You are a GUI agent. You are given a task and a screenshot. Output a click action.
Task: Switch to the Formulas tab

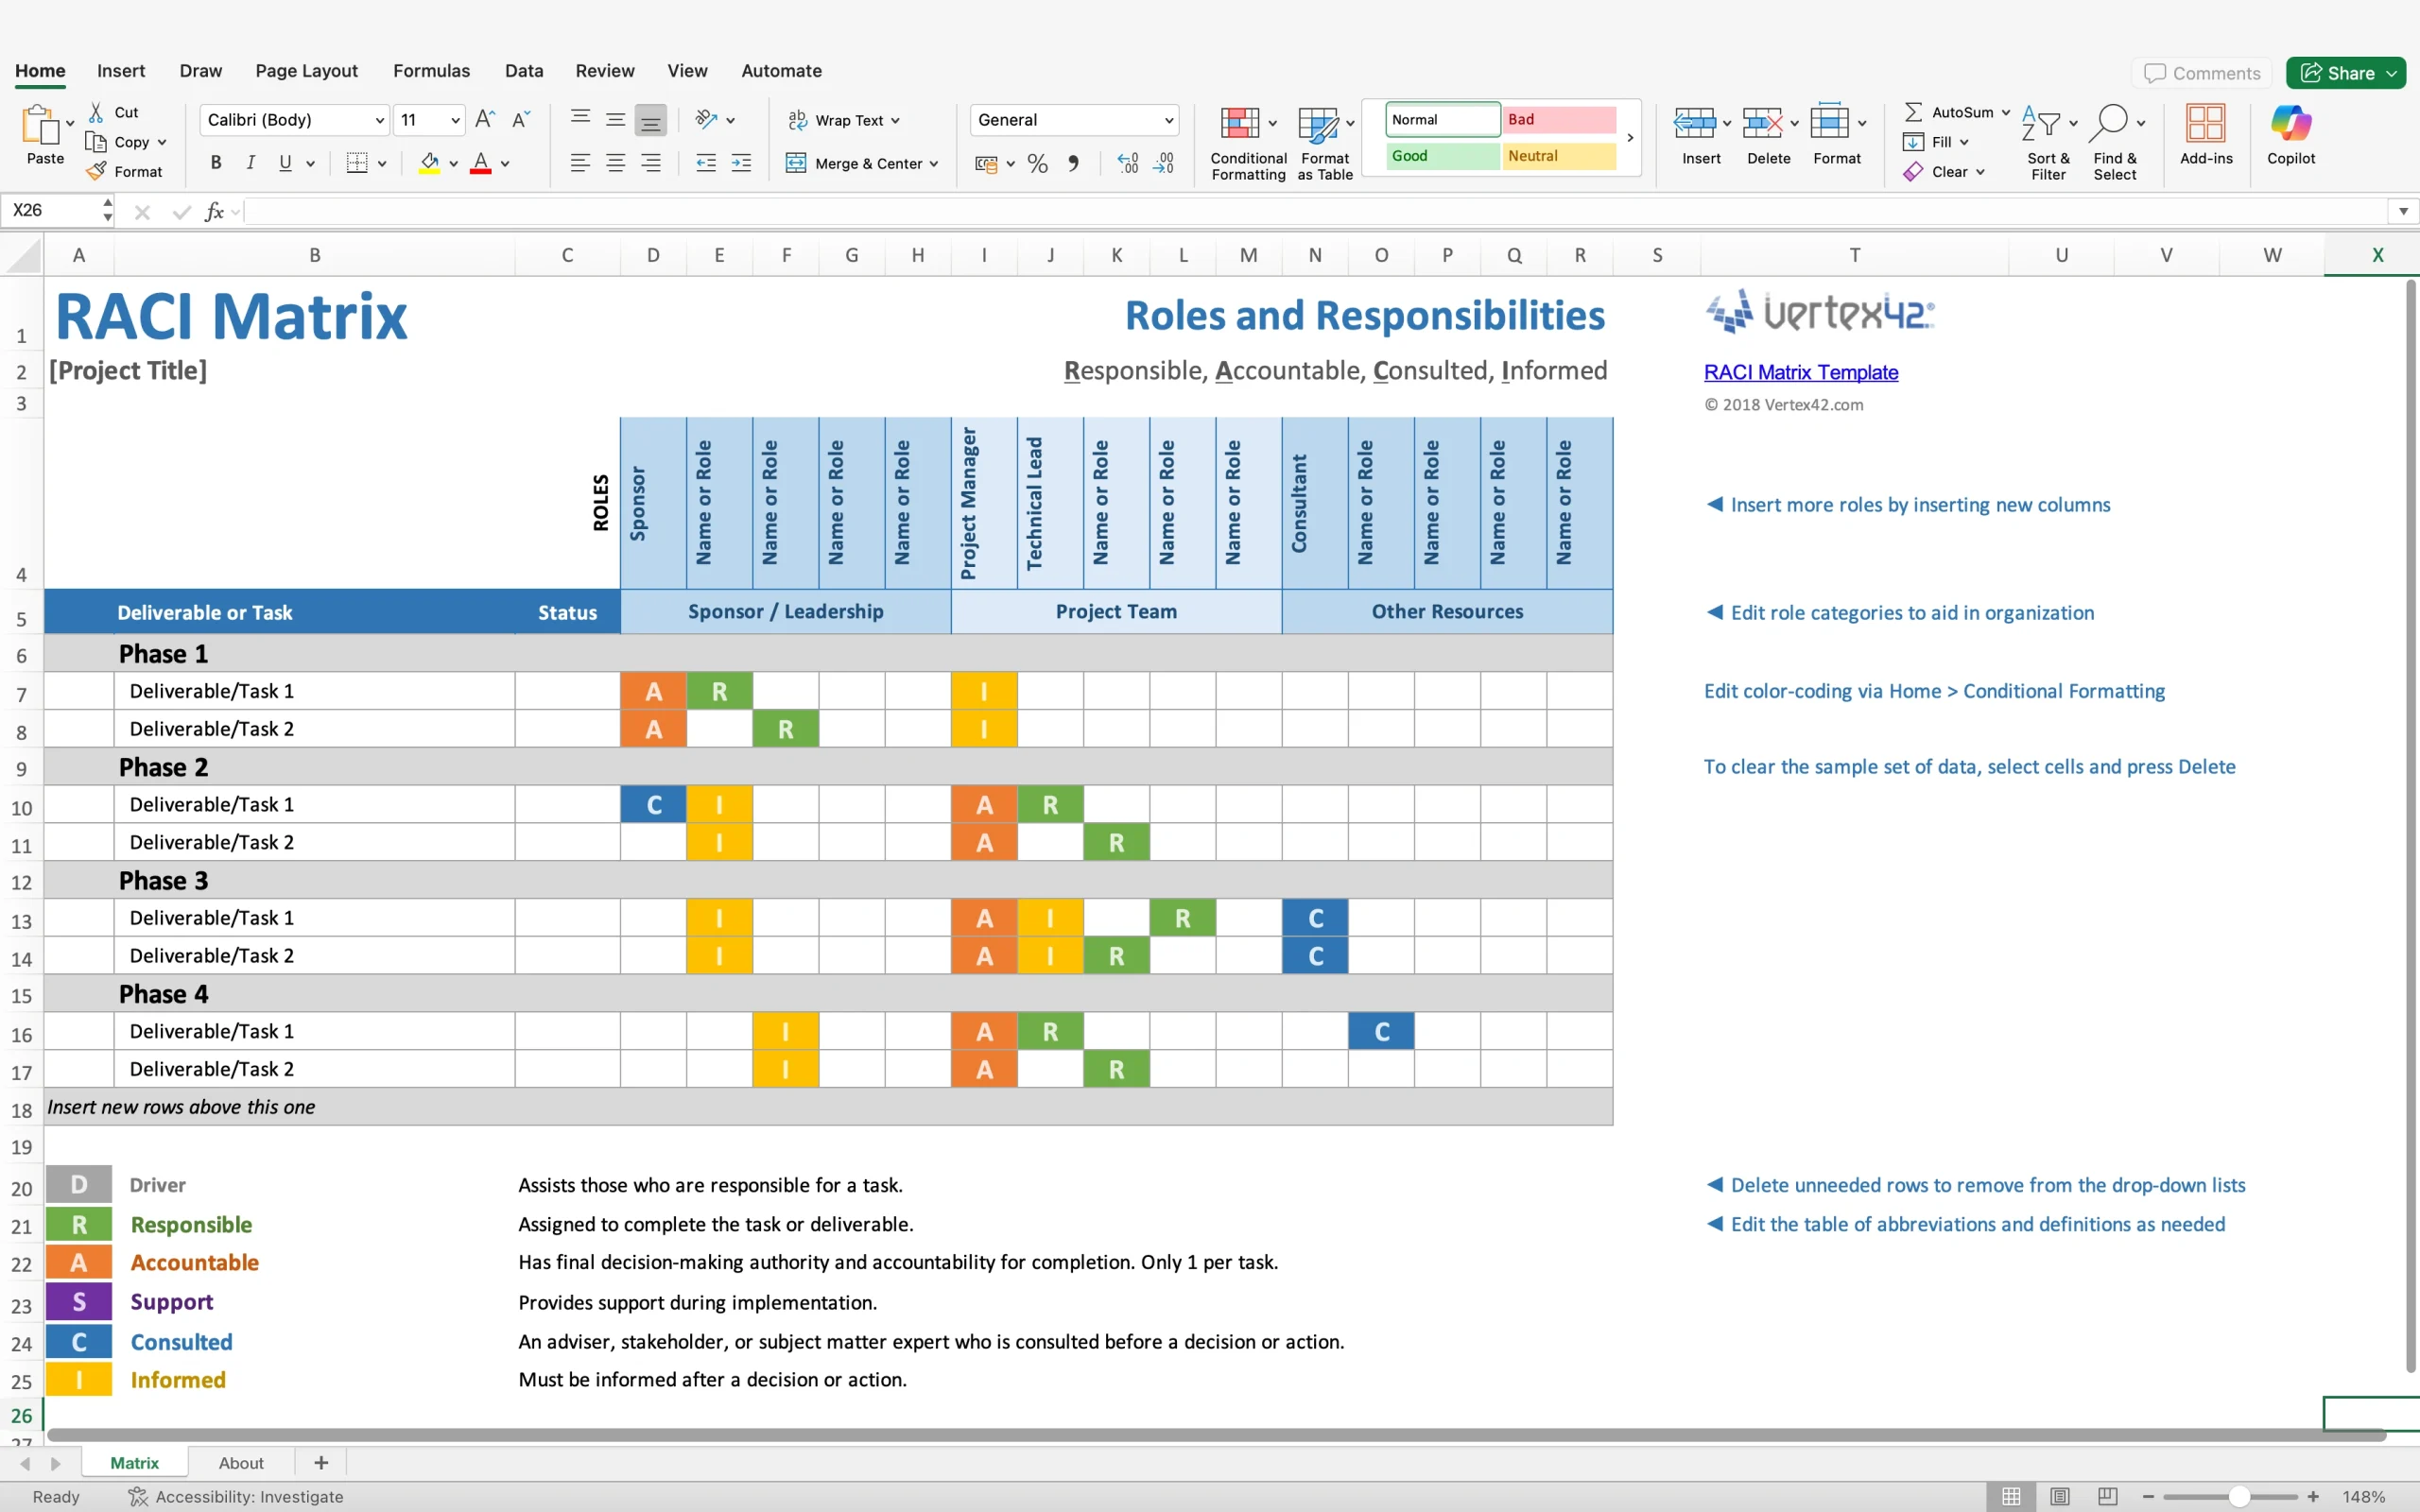(431, 71)
